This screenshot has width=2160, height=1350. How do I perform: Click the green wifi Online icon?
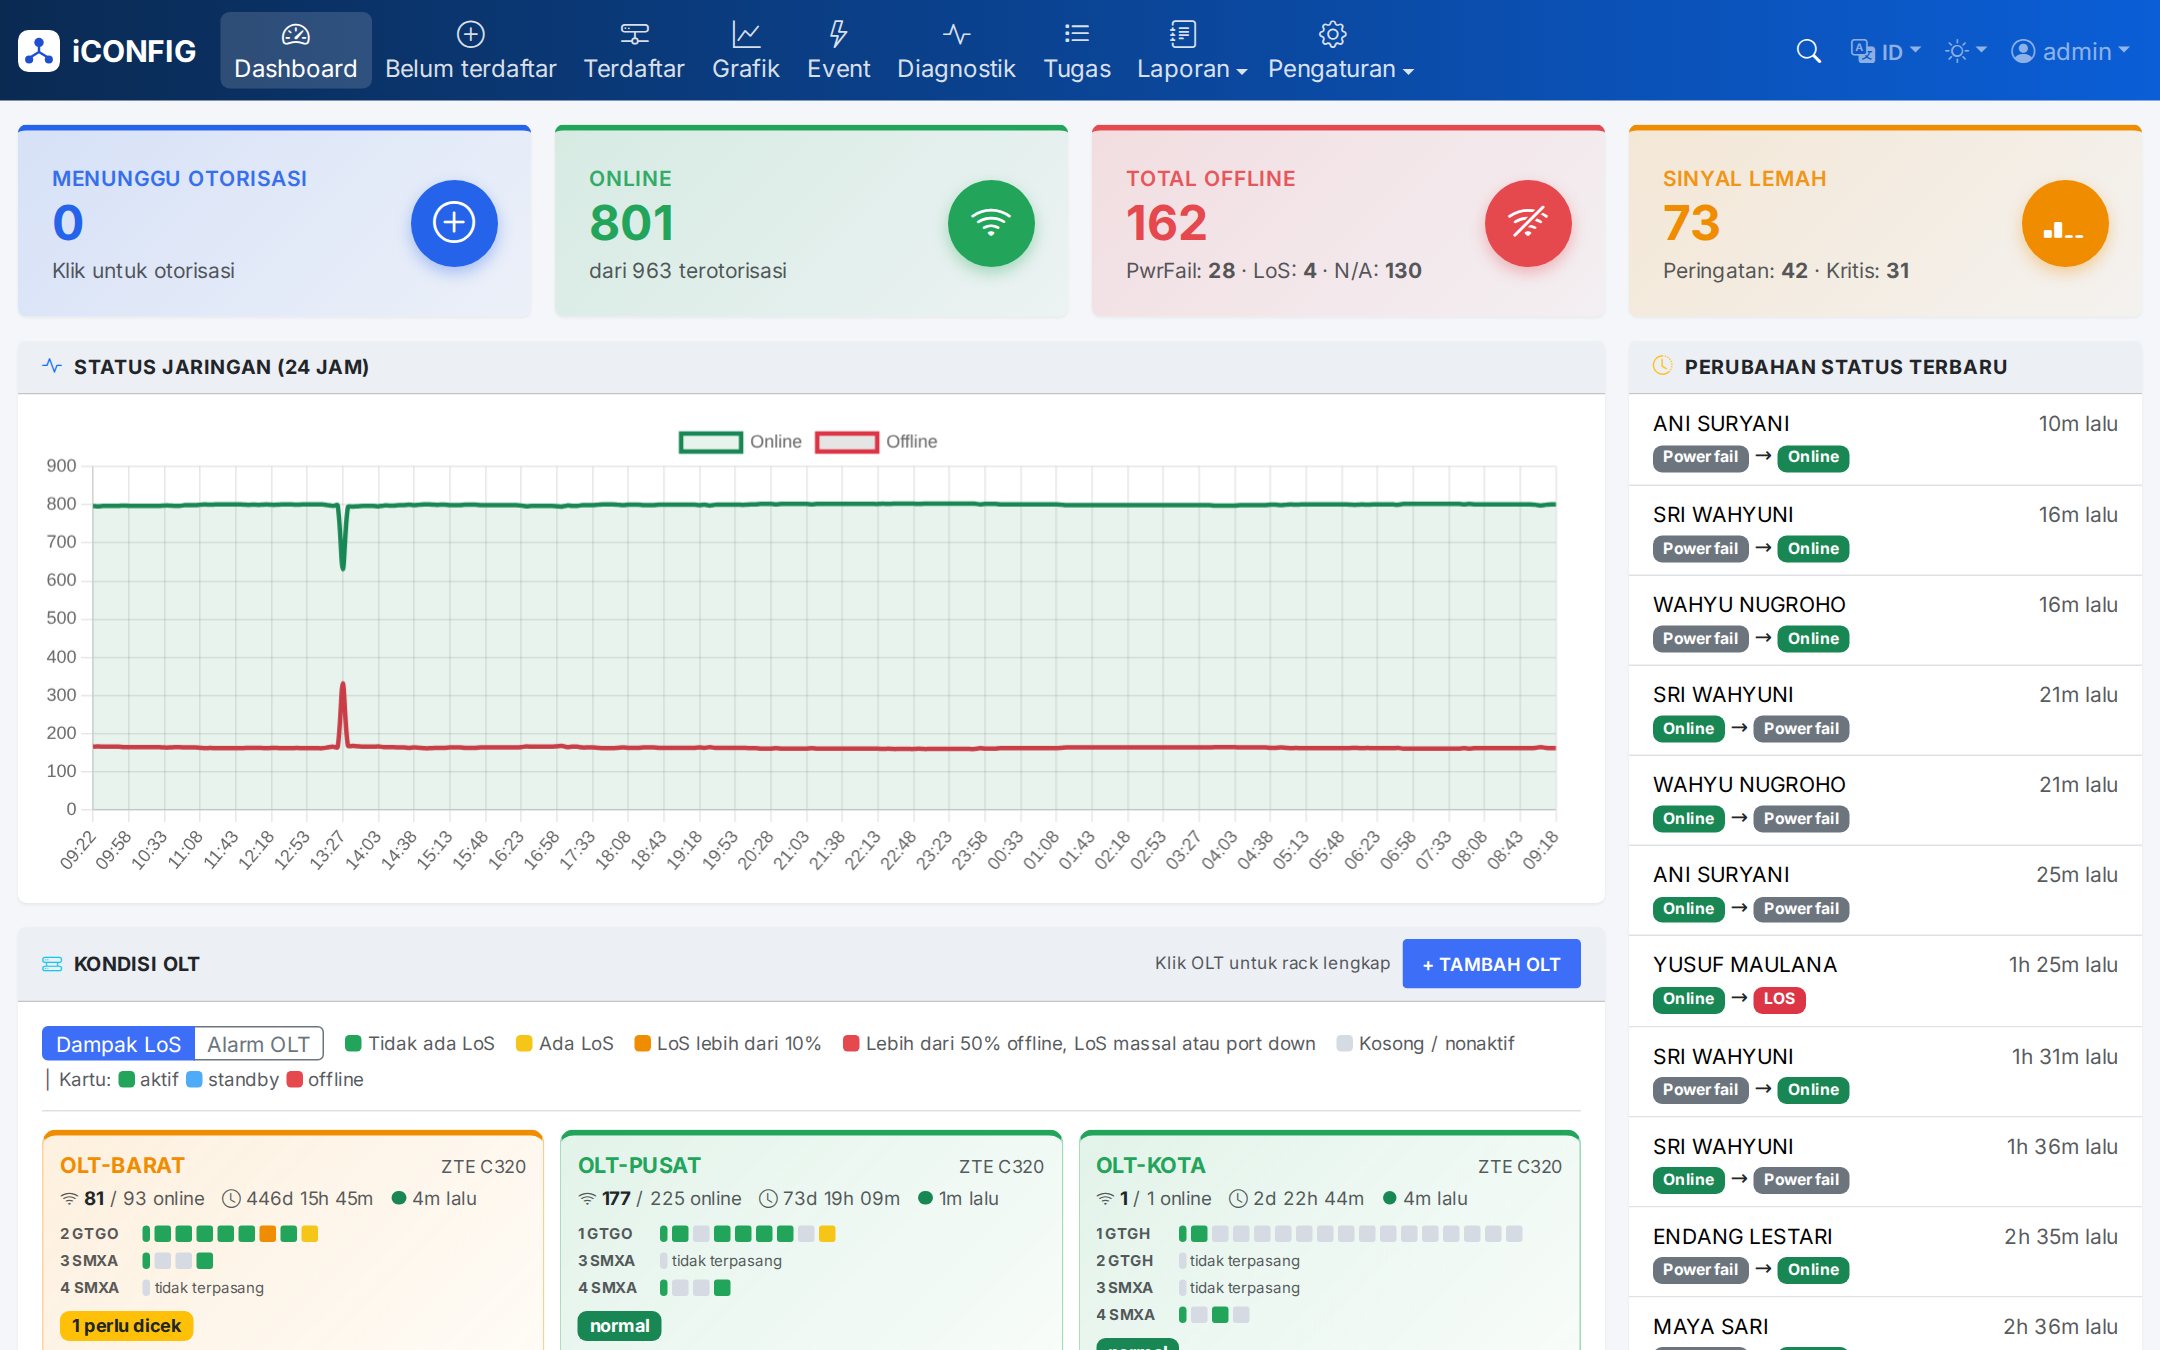991,222
